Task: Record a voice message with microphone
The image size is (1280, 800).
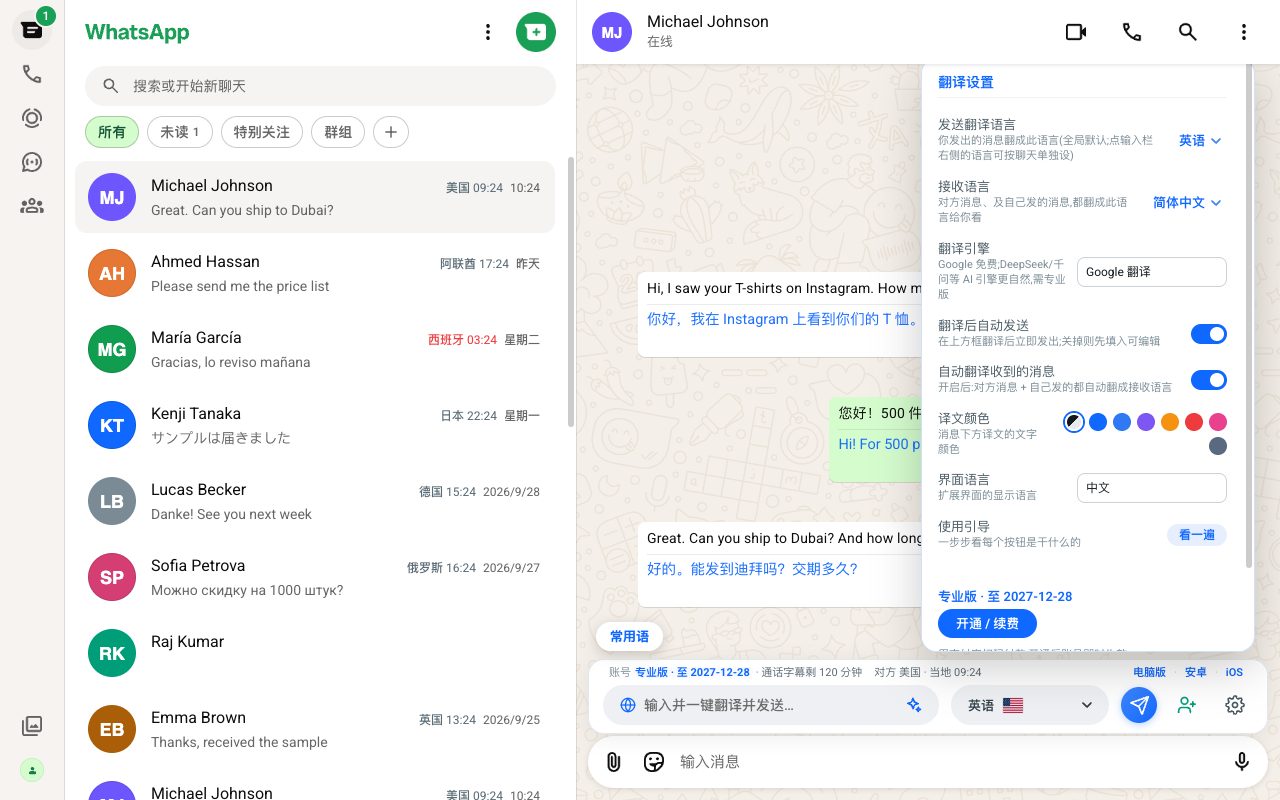Action: pos(1242,762)
